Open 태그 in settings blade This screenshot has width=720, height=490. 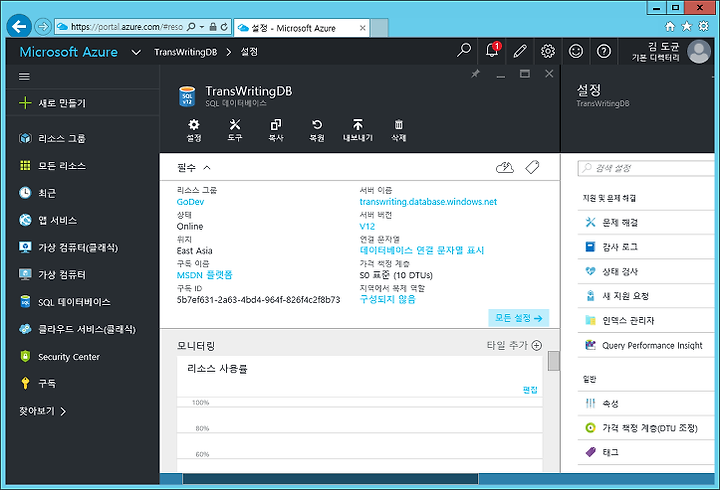pyautogui.click(x=646, y=452)
